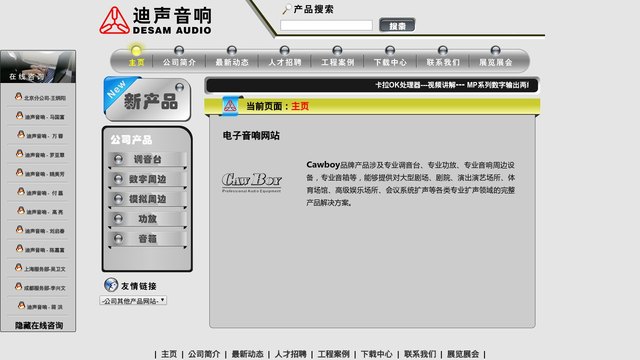
Task: Click the logo icon before 当前页面
Action: pos(230,106)
